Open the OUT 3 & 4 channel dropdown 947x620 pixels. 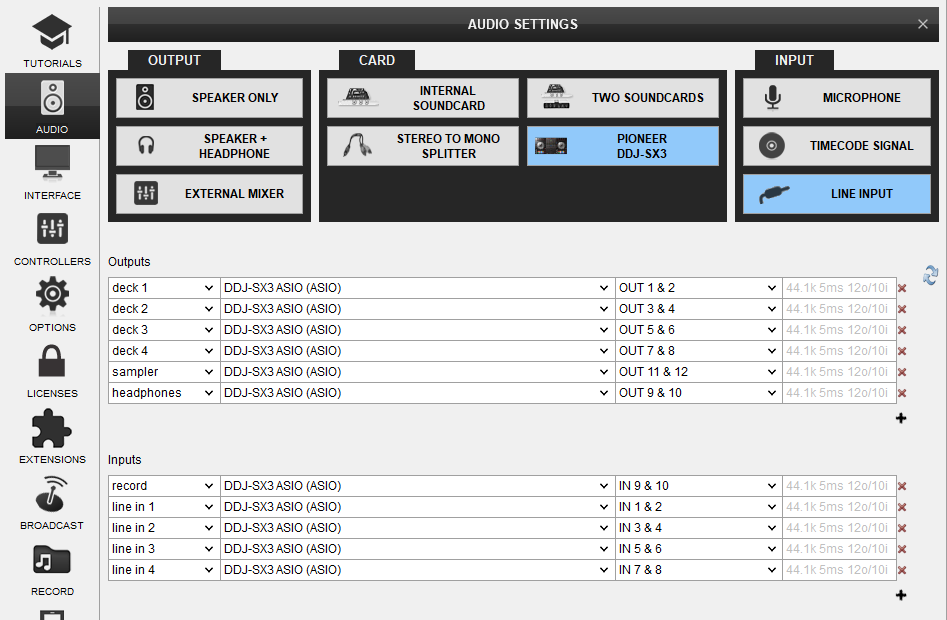click(x=698, y=309)
